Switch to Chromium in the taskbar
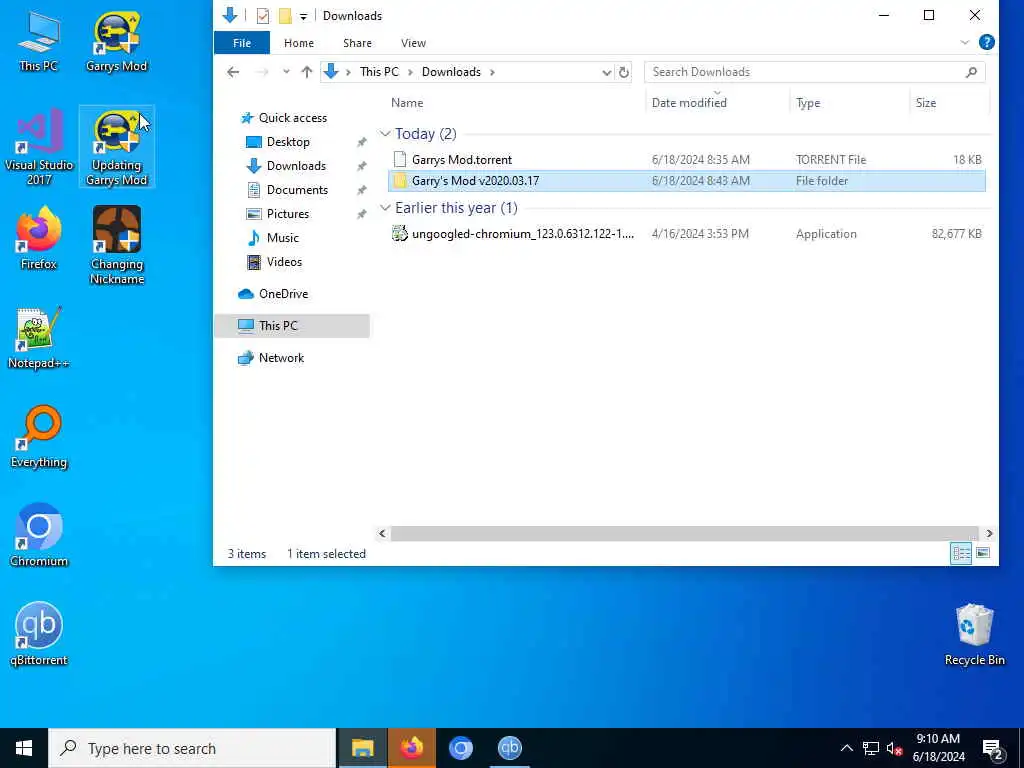This screenshot has height=768, width=1024. pos(460,748)
